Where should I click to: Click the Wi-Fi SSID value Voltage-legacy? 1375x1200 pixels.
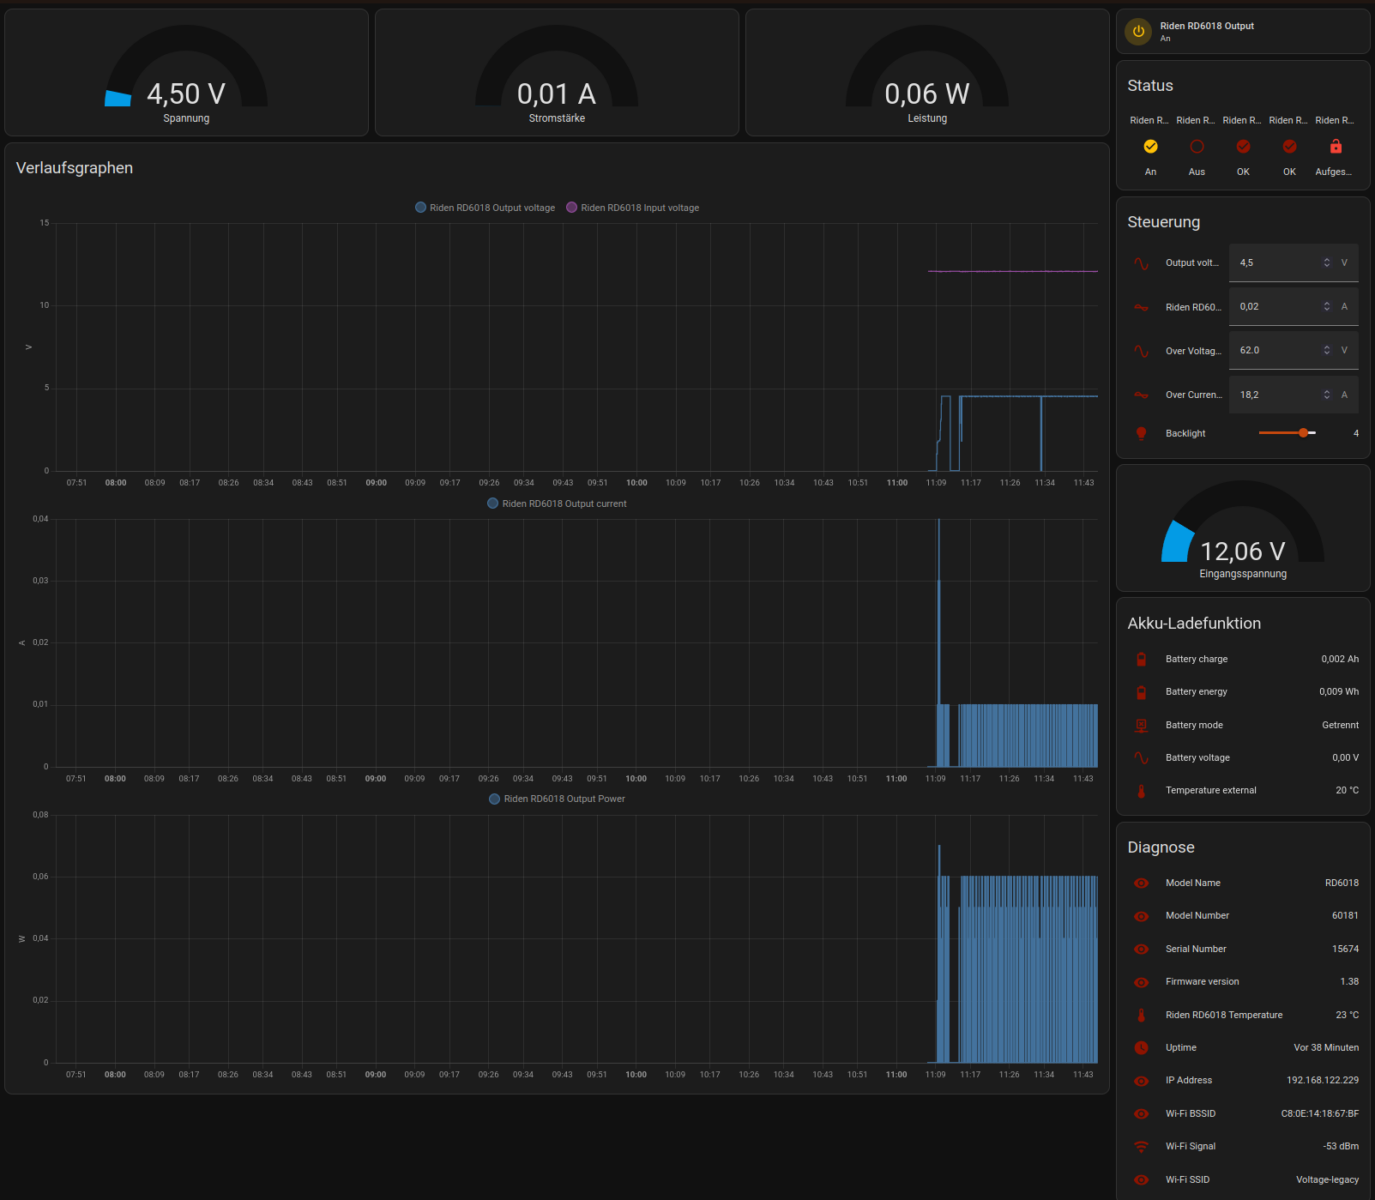[1327, 1180]
